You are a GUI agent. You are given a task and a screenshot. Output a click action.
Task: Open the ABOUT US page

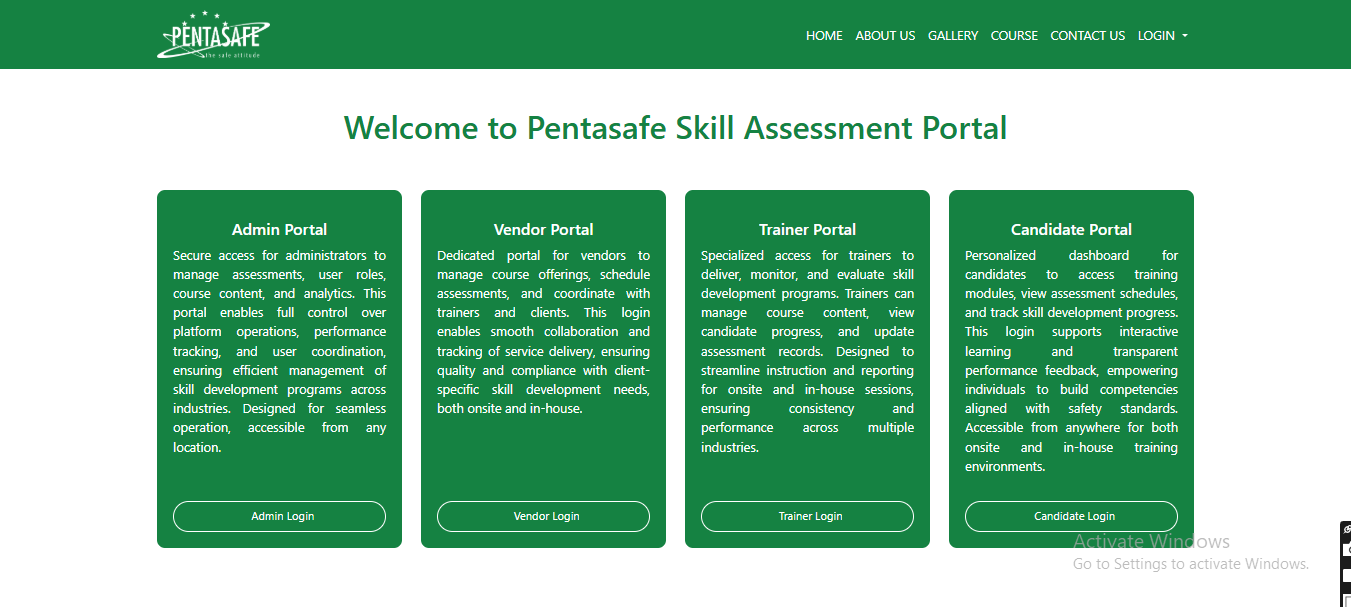[885, 36]
